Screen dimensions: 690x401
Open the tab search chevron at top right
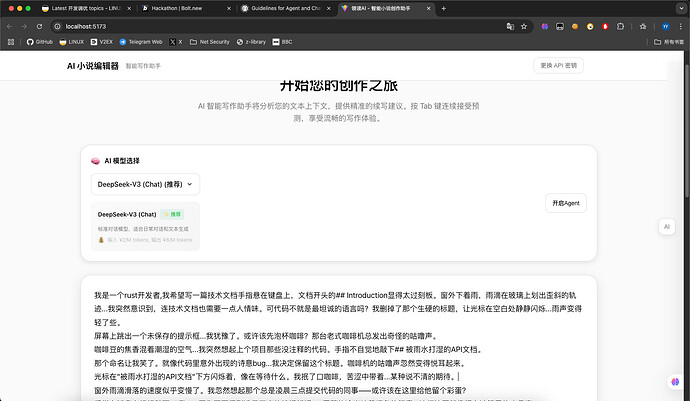[x=682, y=8]
